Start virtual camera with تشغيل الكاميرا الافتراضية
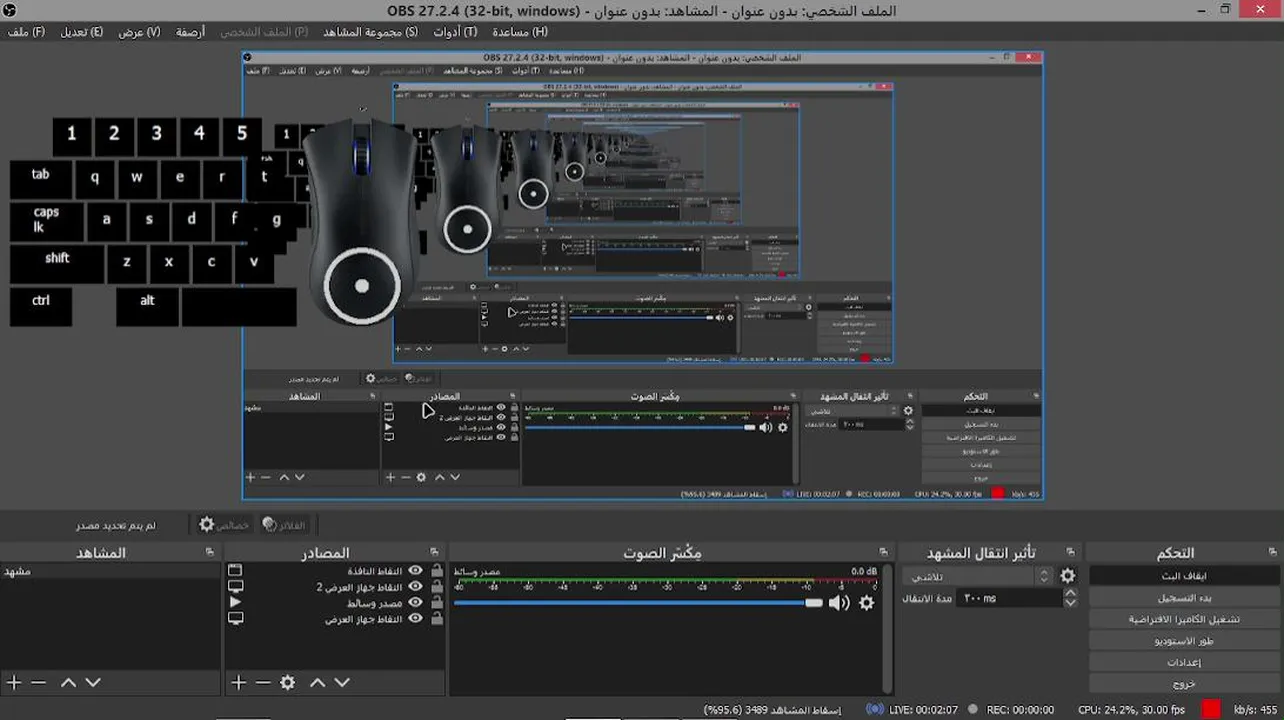The image size is (1284, 720). [x=1184, y=619]
